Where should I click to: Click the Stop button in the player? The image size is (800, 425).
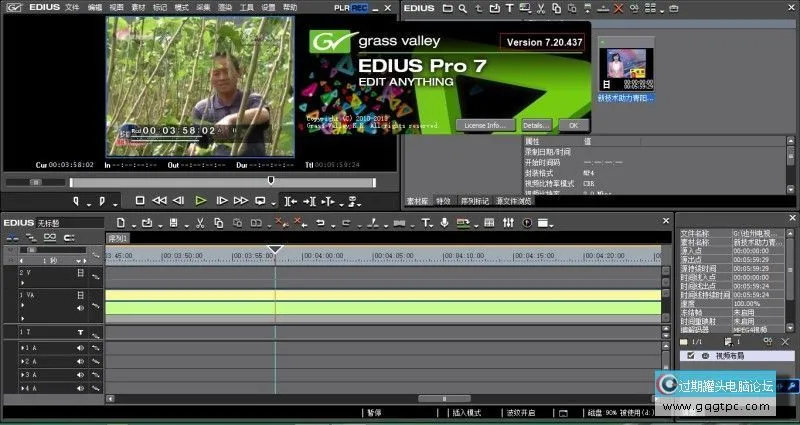pyautogui.click(x=140, y=201)
